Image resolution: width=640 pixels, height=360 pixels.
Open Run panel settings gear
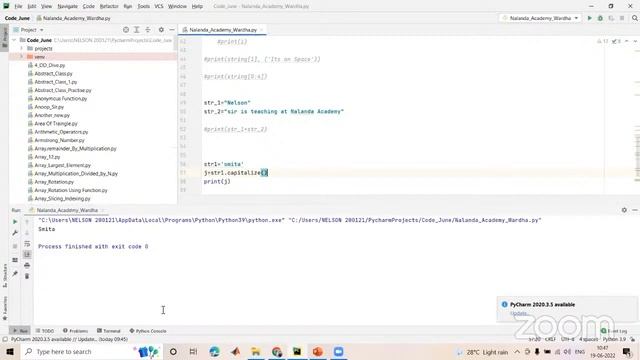coord(624,210)
